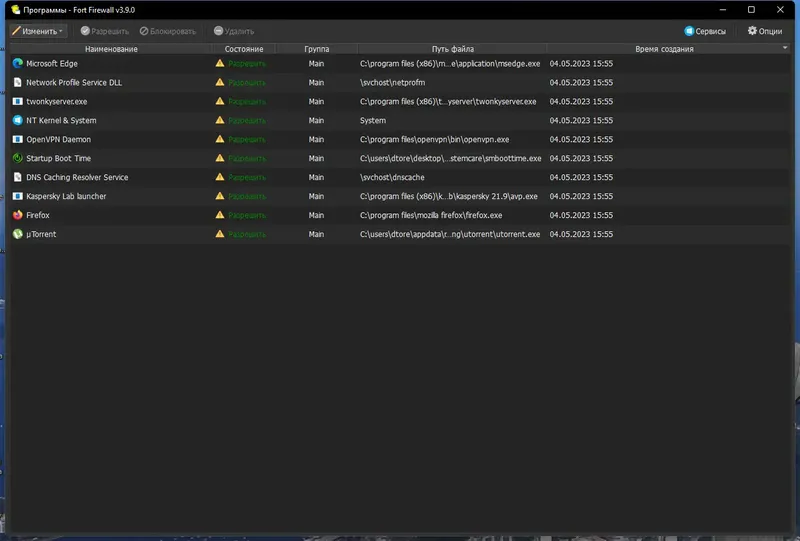
Task: Sort by the Время создания column header
Action: pyautogui.click(x=664, y=49)
